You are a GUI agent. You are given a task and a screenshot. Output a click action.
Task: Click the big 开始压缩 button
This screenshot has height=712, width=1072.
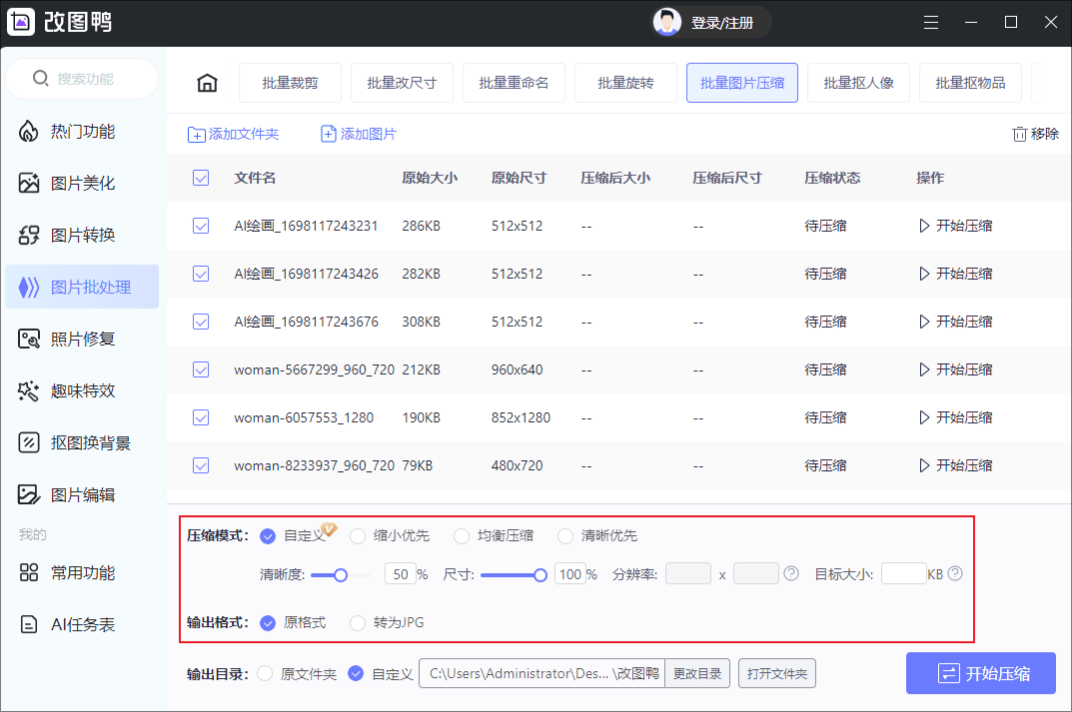tap(980, 673)
